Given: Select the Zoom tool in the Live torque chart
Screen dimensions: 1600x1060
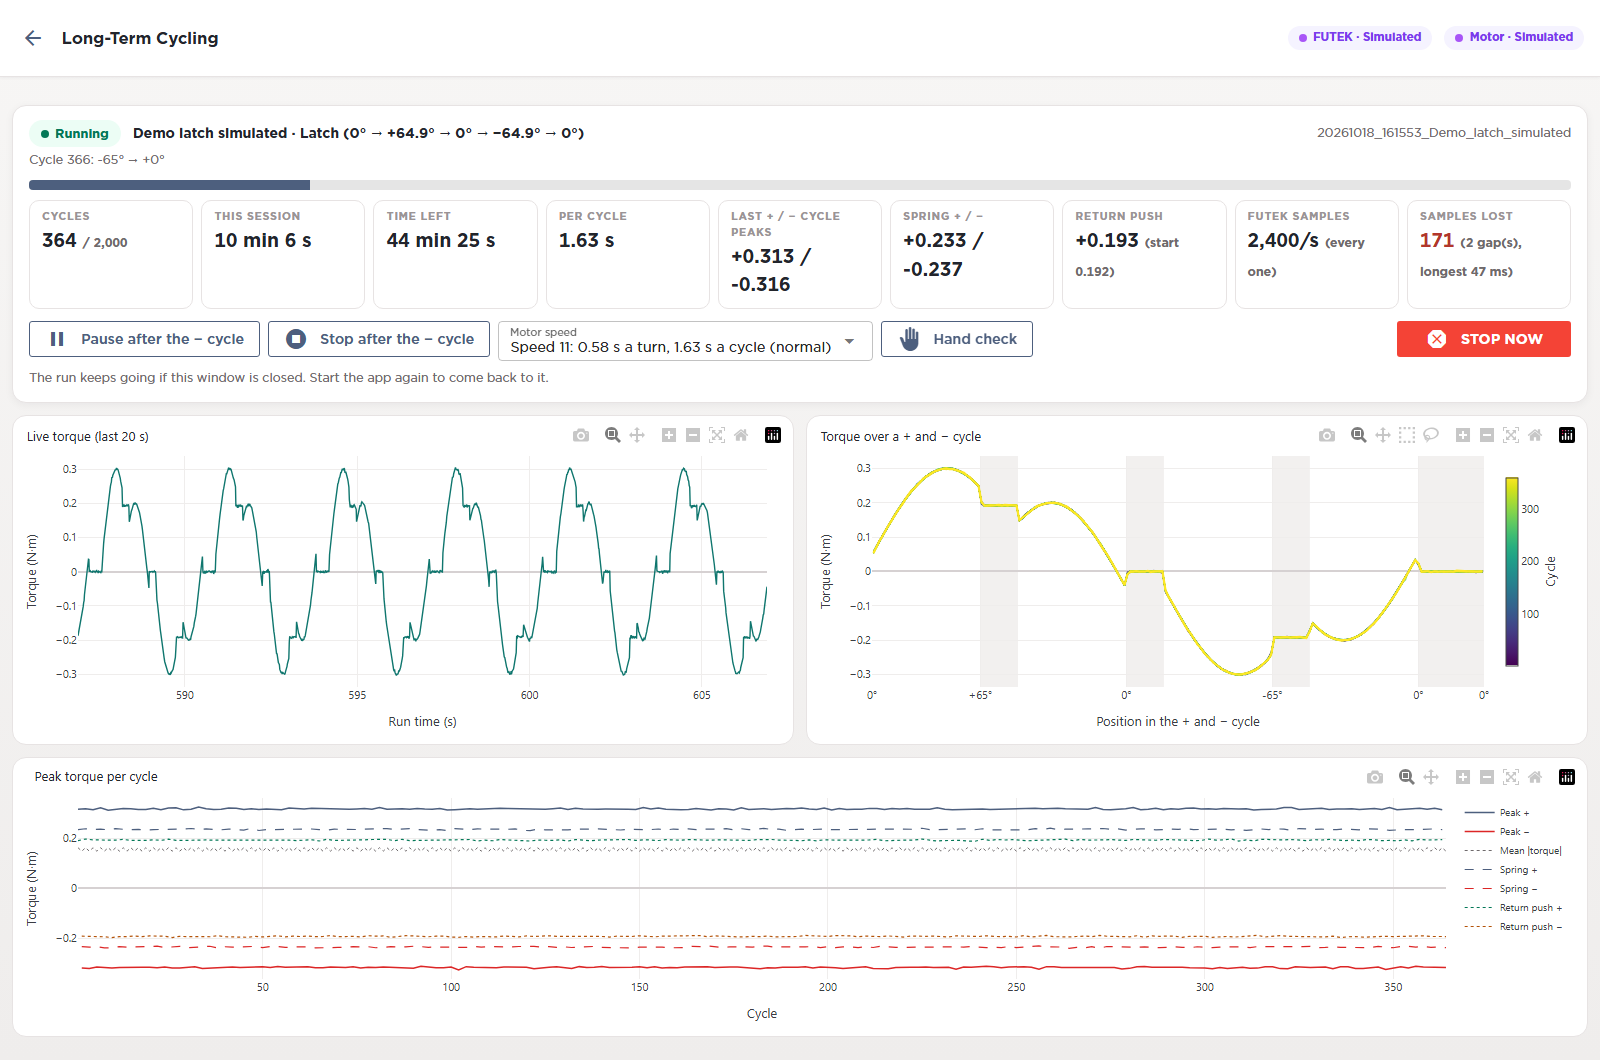Looking at the screenshot, I should (x=613, y=435).
